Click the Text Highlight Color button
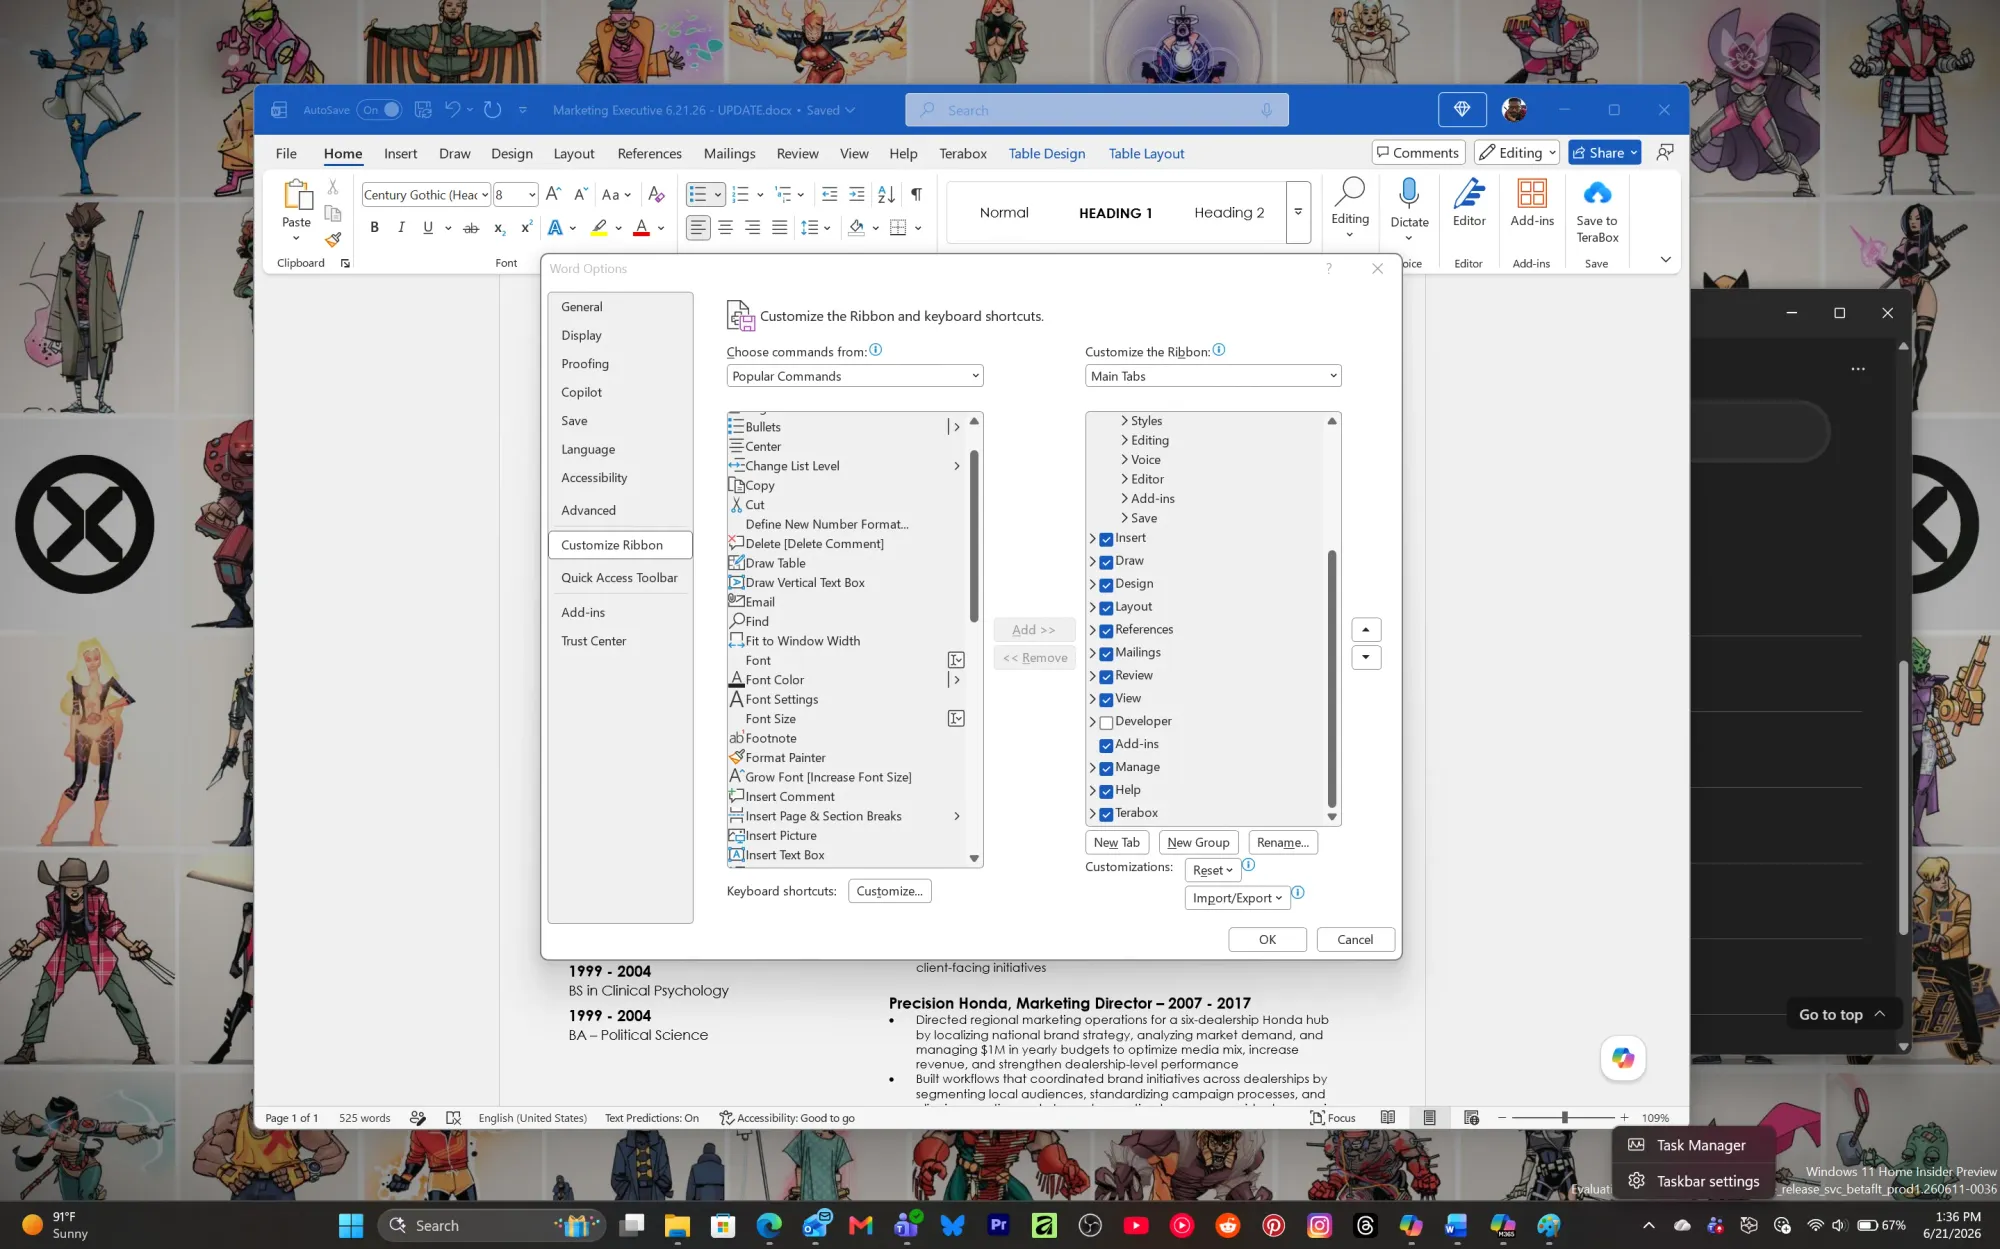 598,228
